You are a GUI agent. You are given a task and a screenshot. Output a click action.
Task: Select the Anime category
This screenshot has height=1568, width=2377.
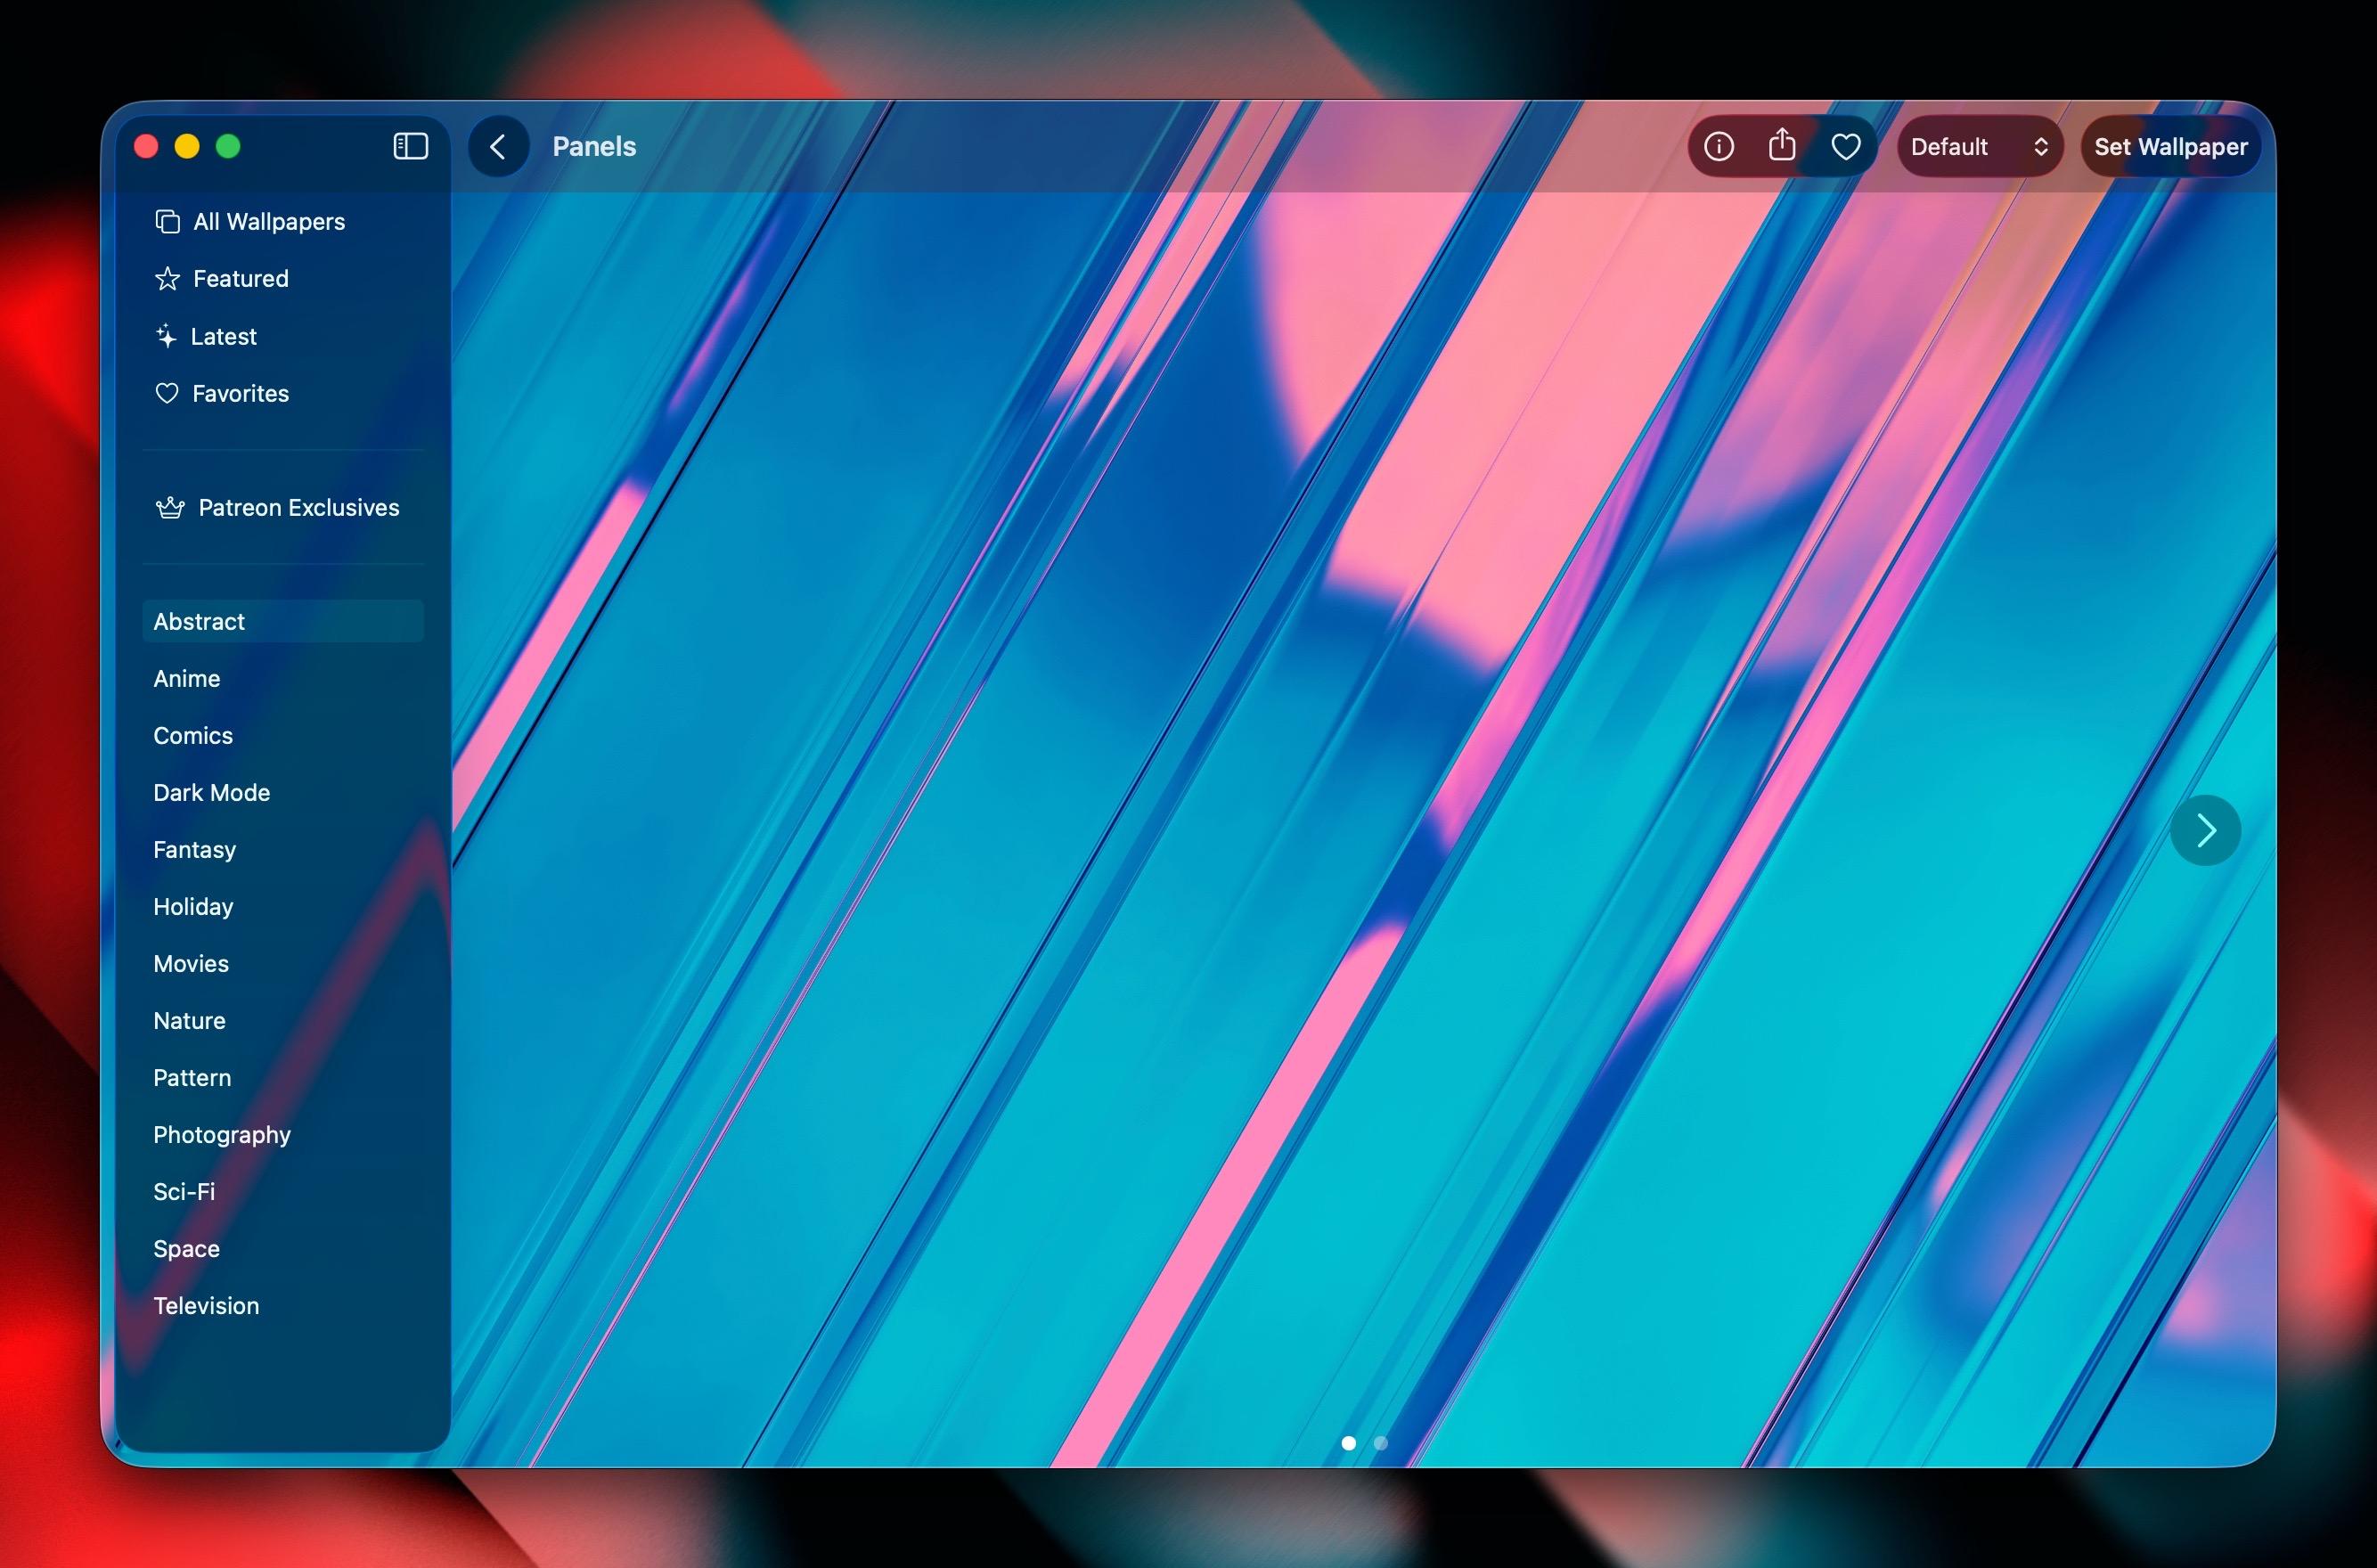(283, 678)
